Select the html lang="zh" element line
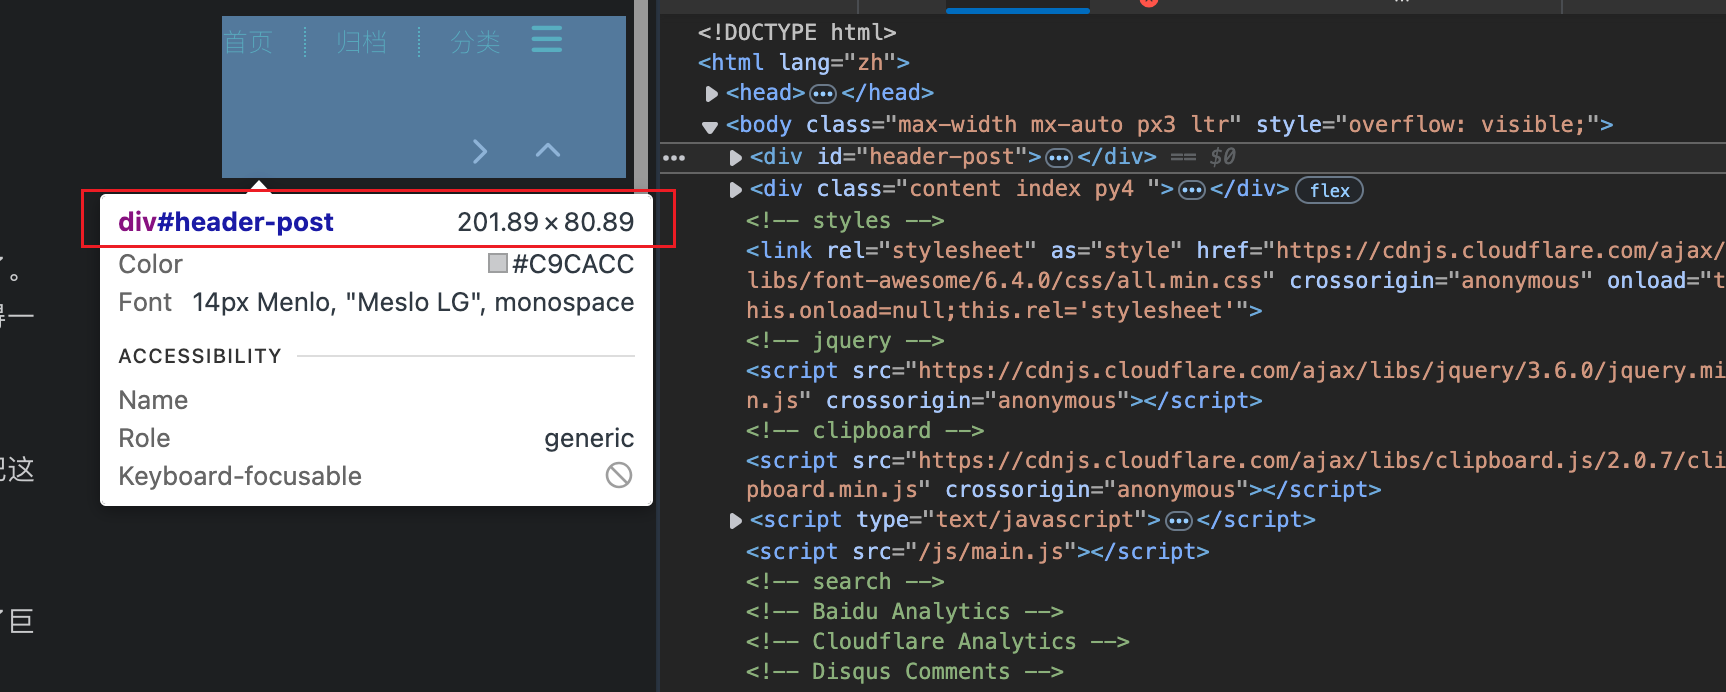Viewport: 1726px width, 692px height. 803,62
